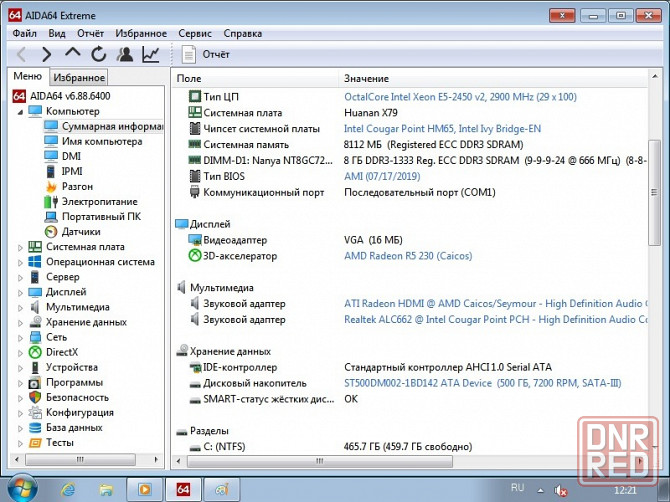Go back with the left arrow toolbar button

pyautogui.click(x=21, y=55)
